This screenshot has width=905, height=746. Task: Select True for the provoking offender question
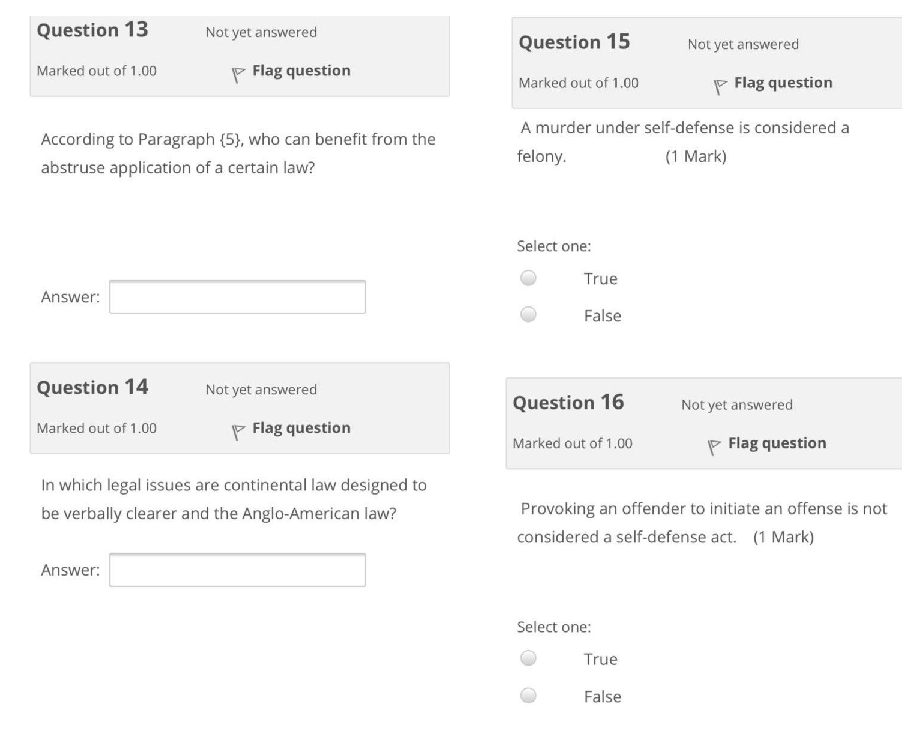pyautogui.click(x=526, y=659)
